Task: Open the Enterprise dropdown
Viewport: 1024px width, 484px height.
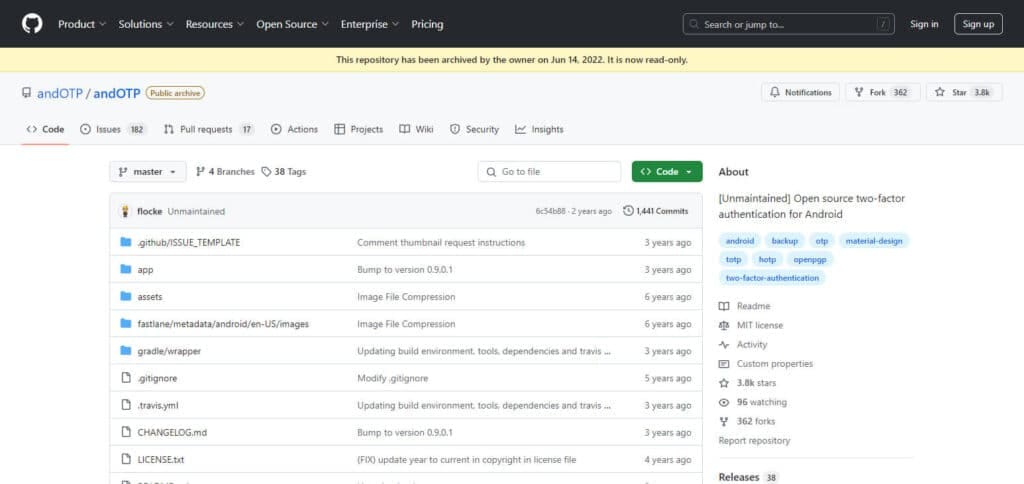Action: click(x=370, y=24)
